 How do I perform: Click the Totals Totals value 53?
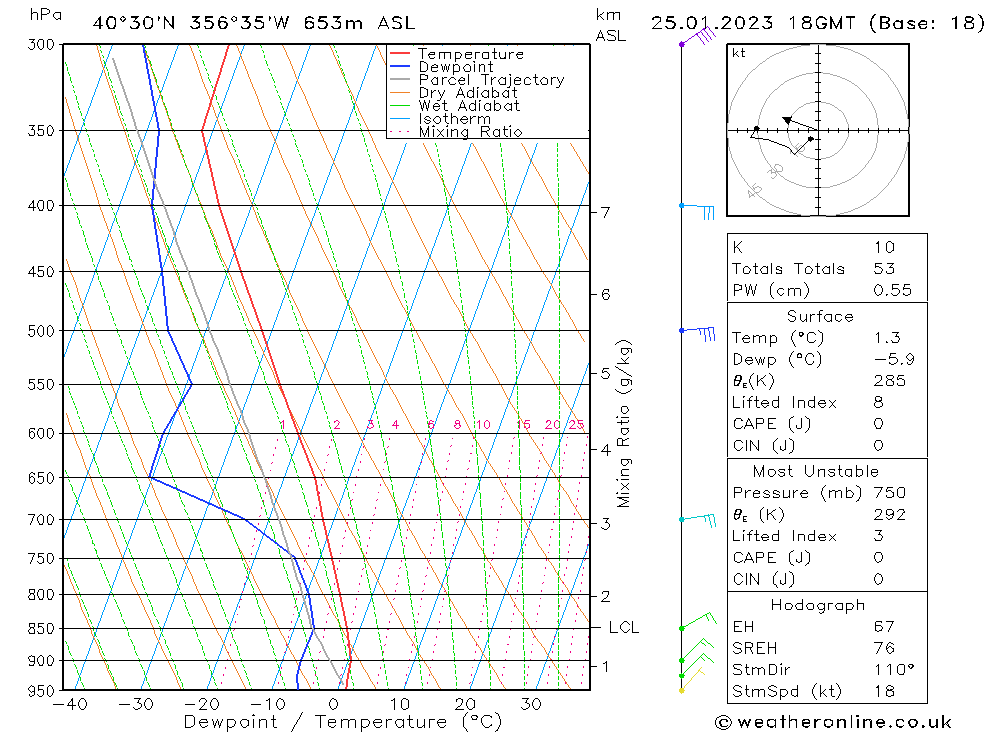tap(885, 269)
